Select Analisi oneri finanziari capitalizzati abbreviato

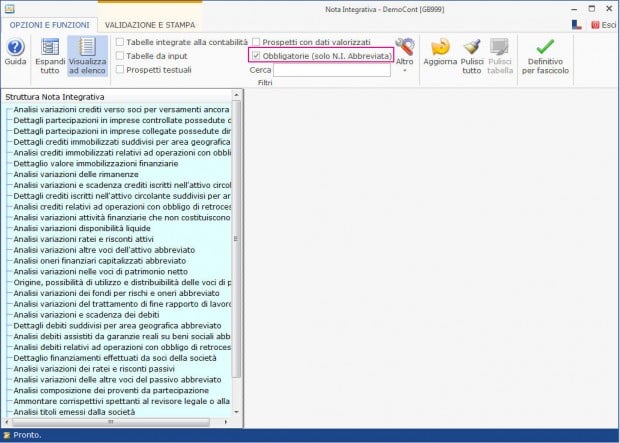100,261
